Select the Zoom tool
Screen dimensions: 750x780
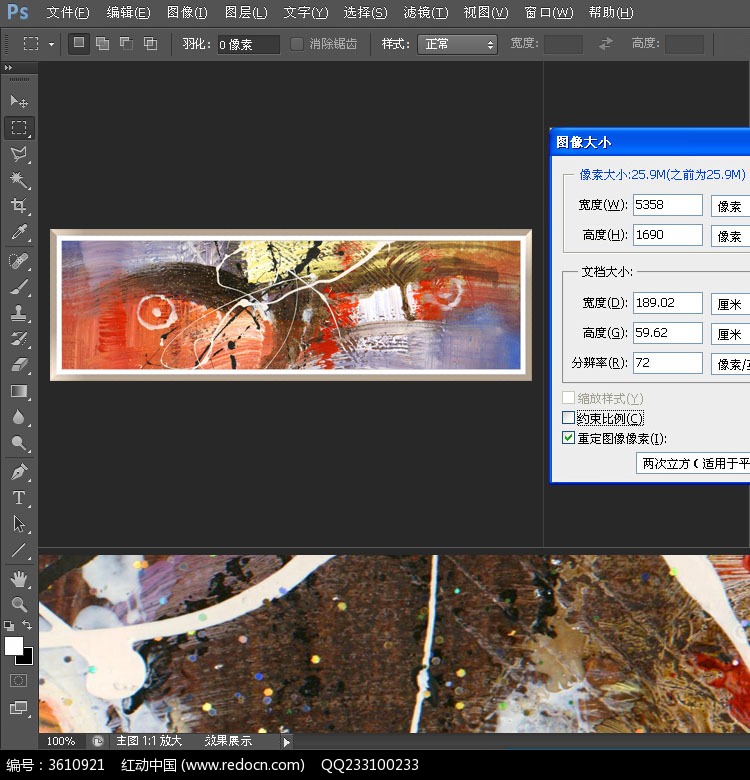click(x=19, y=604)
